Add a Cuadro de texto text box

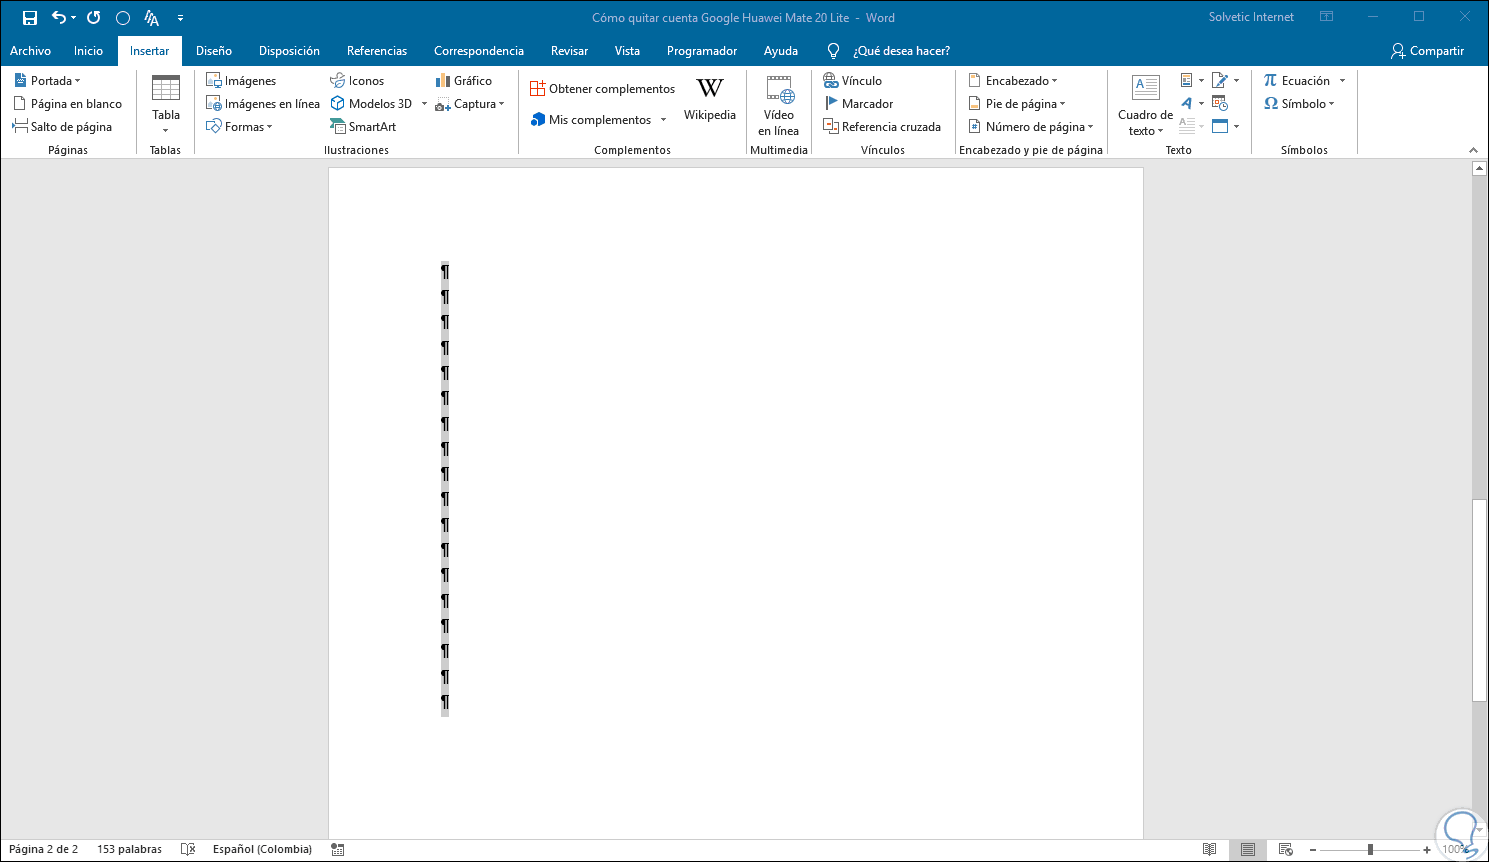(x=1145, y=104)
